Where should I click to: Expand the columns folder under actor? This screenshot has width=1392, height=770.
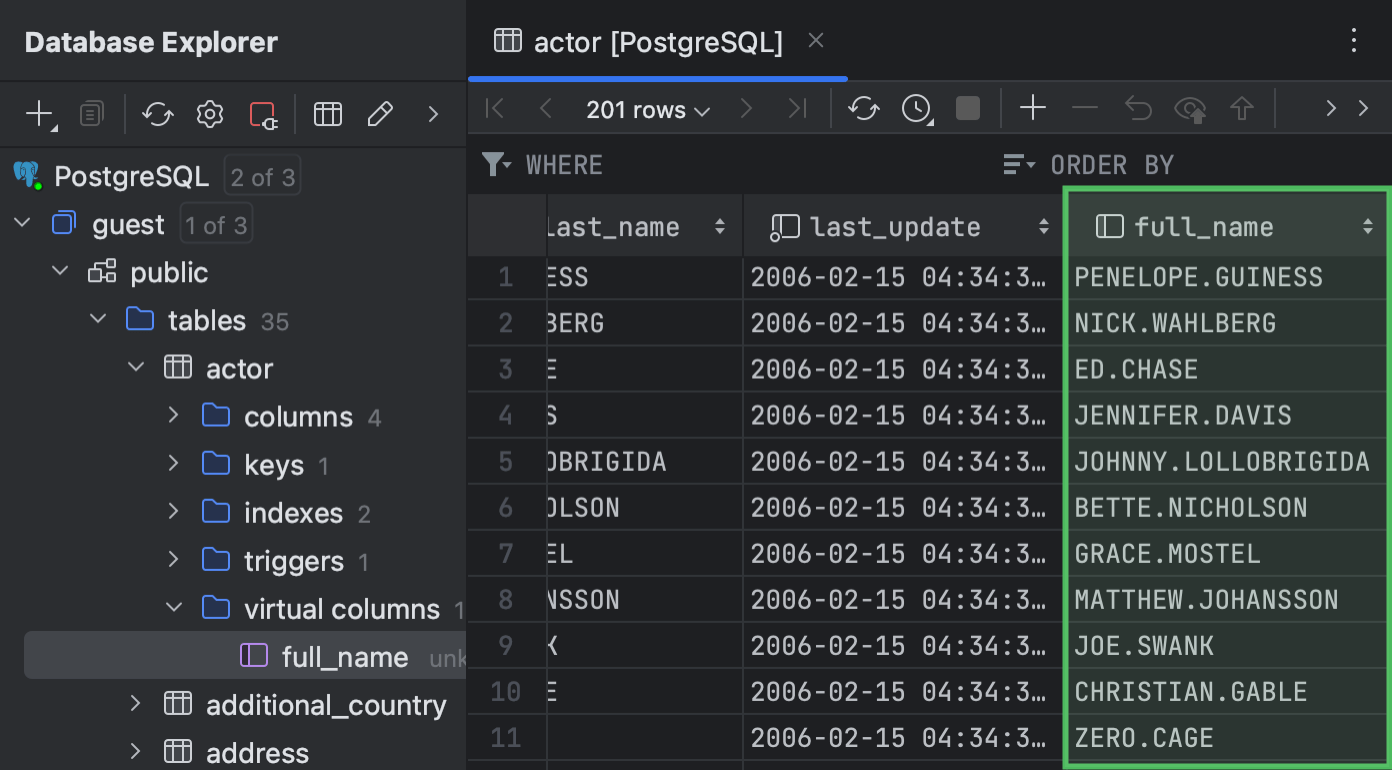pos(173,416)
